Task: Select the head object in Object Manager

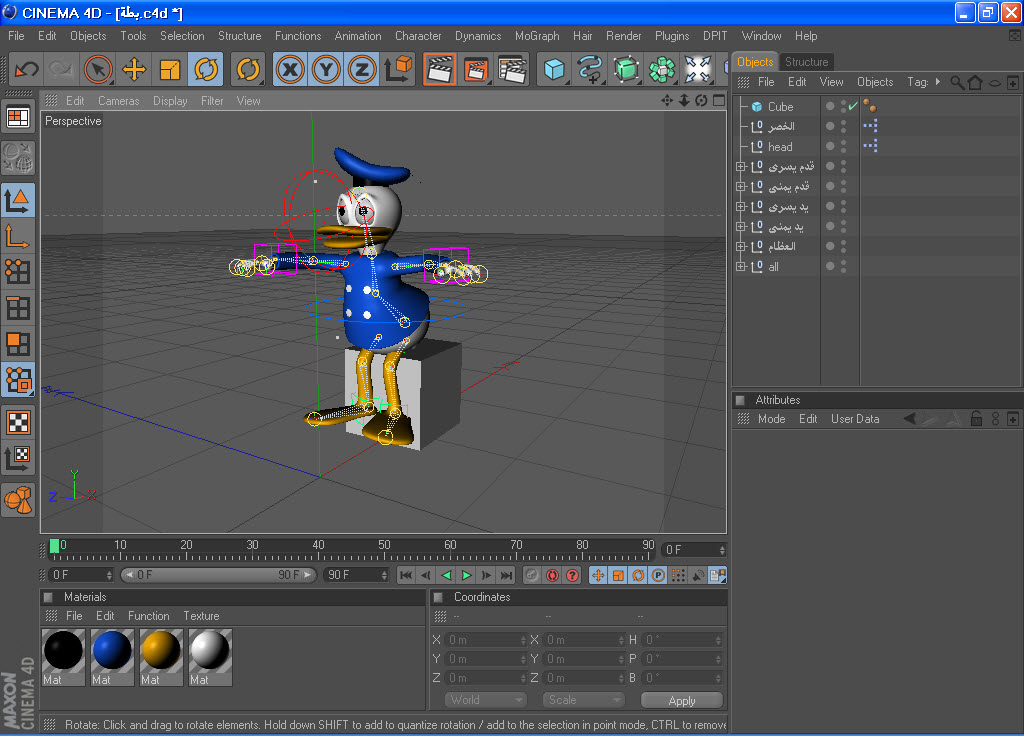Action: (780, 146)
